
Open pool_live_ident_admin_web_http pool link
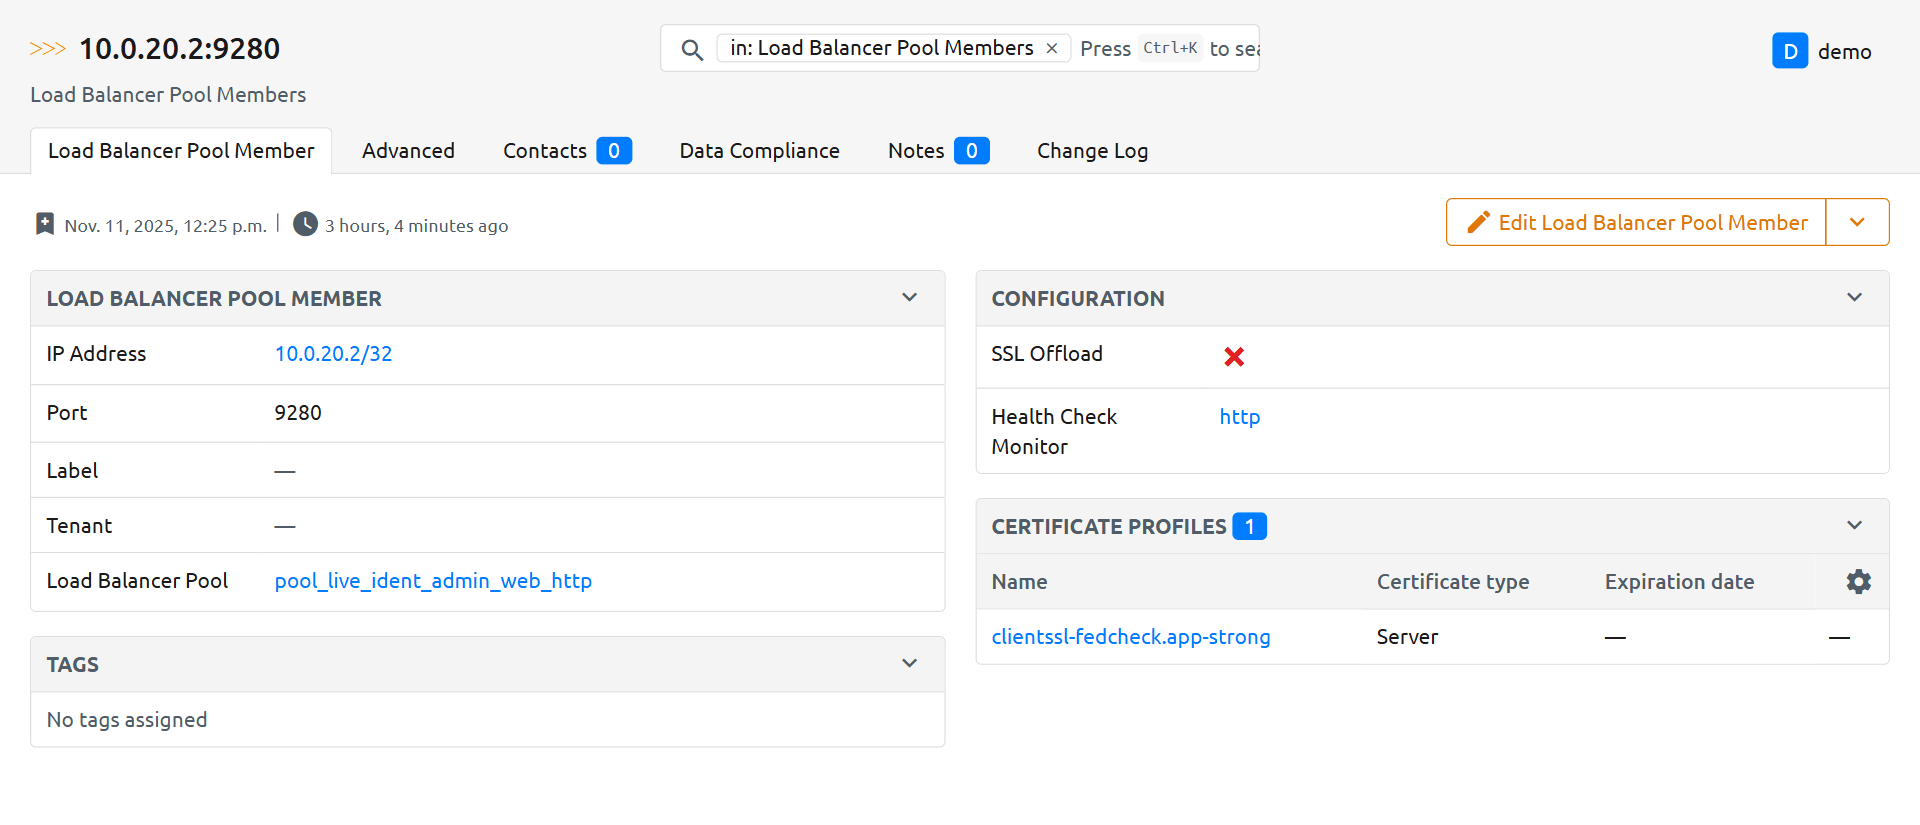(x=433, y=581)
